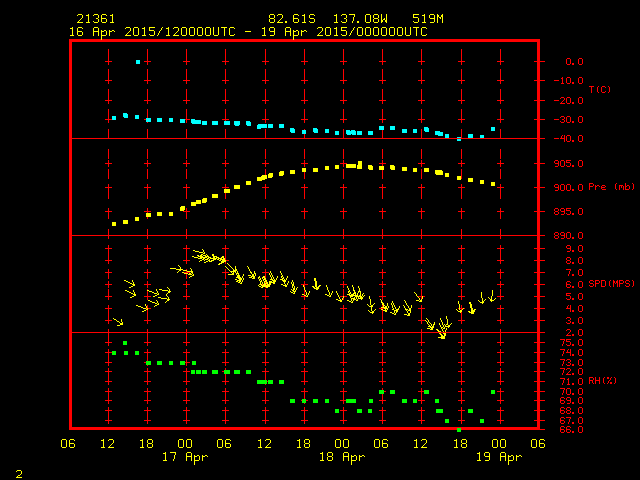
Task: Click the 3.0 tick on wind speed axis
Action: (x=574, y=321)
